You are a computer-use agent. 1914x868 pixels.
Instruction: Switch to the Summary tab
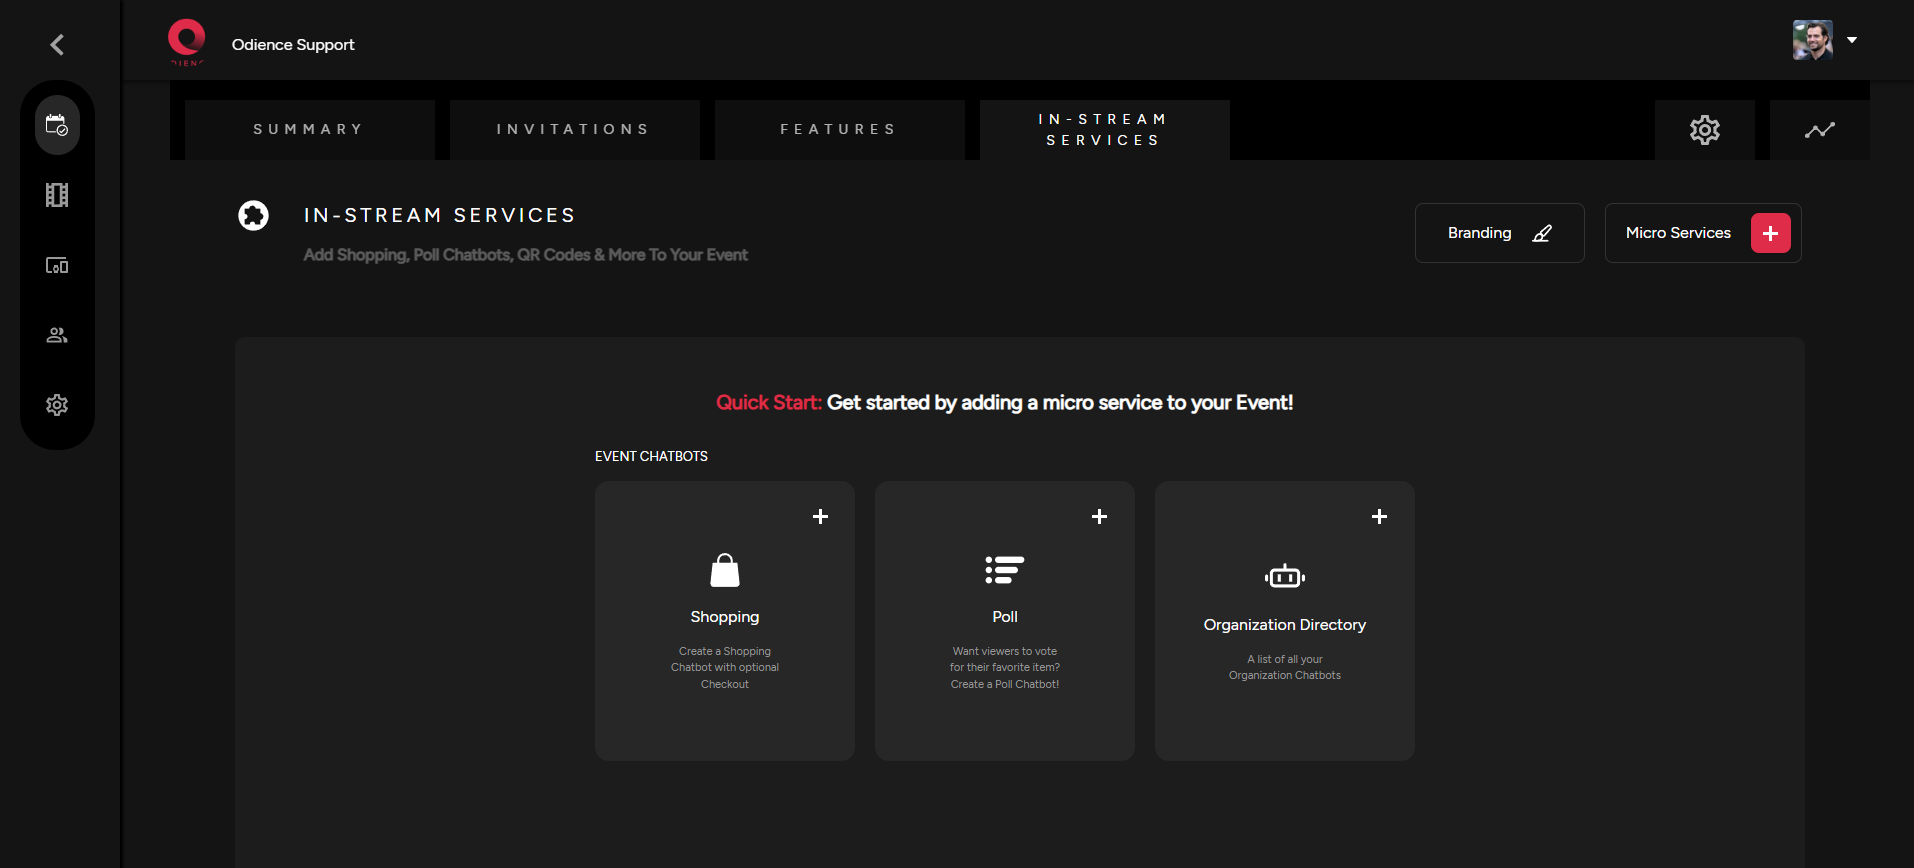point(309,130)
